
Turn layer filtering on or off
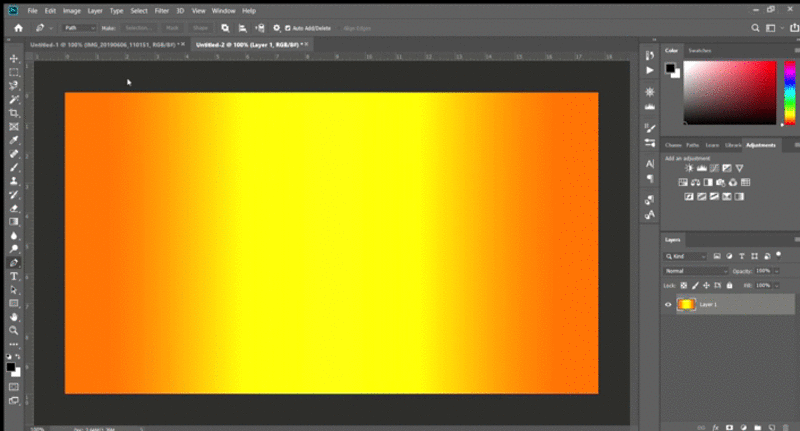tap(779, 255)
